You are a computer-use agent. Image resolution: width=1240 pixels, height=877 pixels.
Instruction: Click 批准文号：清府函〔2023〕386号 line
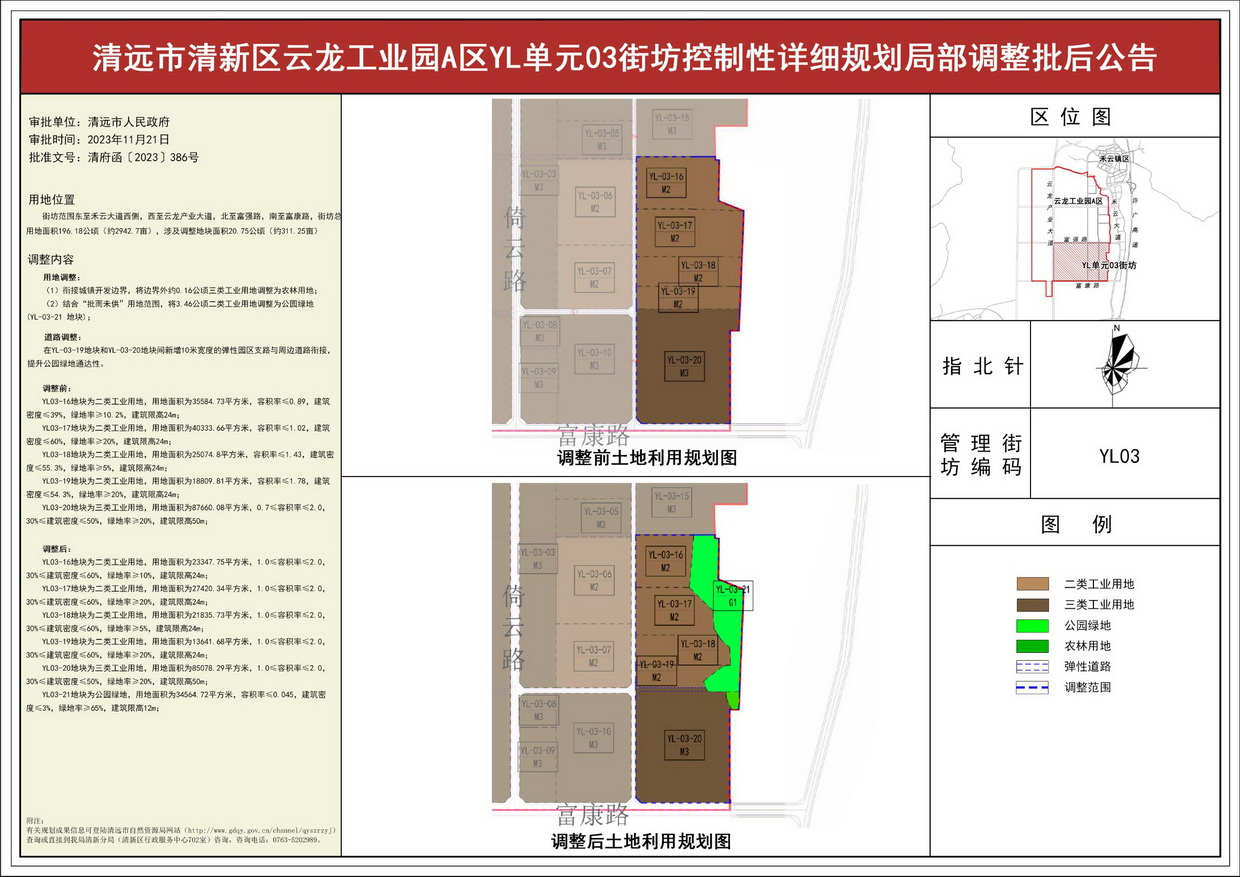point(114,157)
